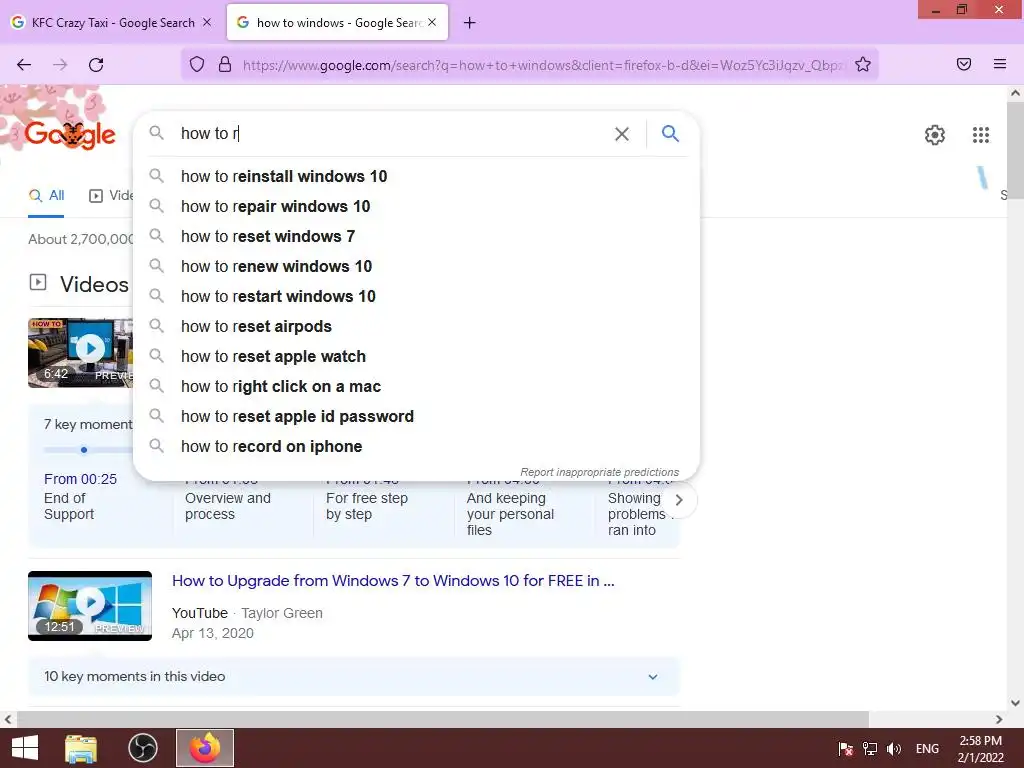Submit search with blue magnifier button
This screenshot has width=1024, height=768.
(x=670, y=133)
